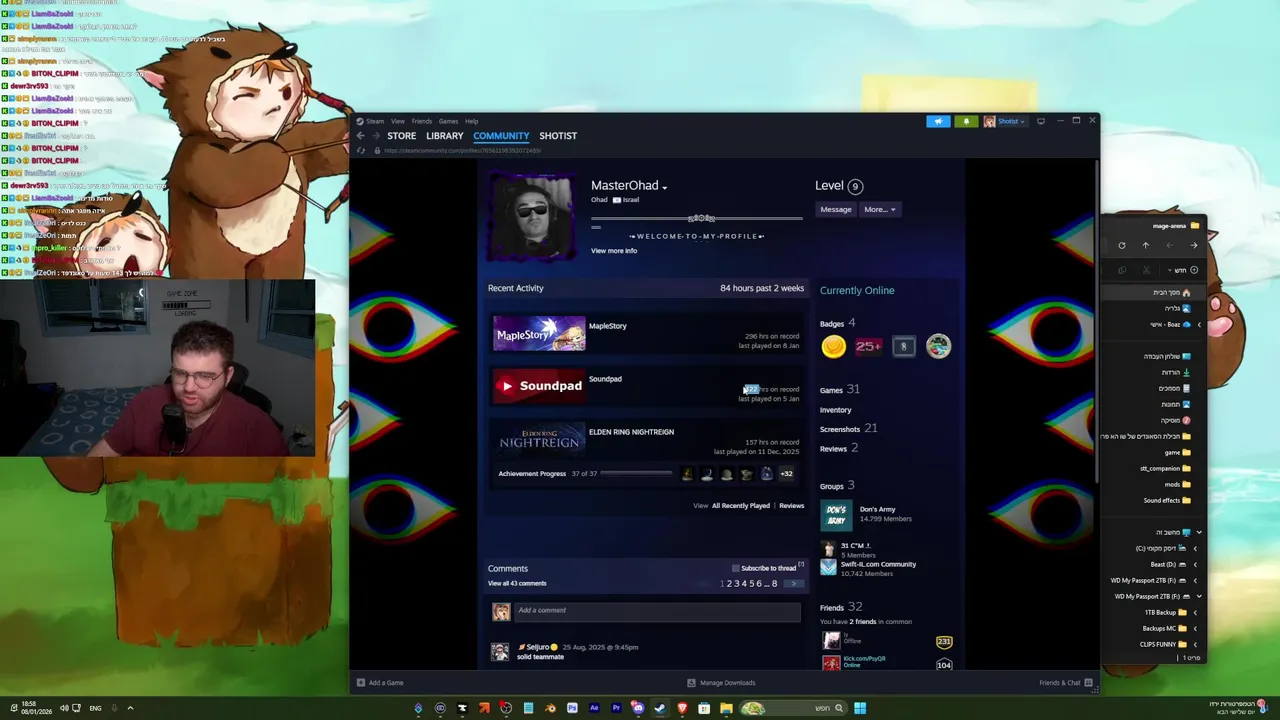The width and height of the screenshot is (1280, 720).
Task: Open All Recently Played link
Action: click(741, 506)
